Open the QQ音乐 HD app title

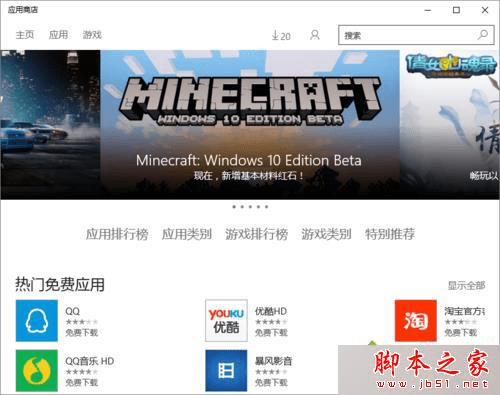(90, 361)
